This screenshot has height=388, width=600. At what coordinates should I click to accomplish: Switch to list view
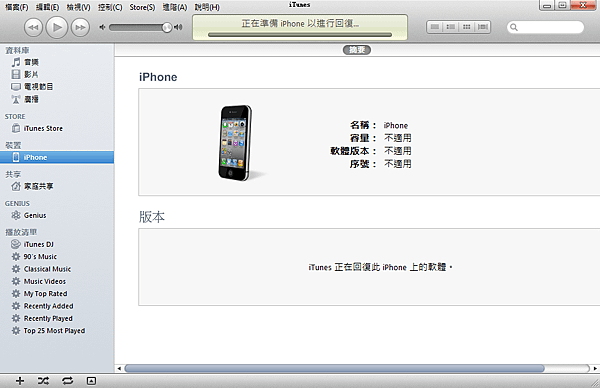tap(435, 27)
